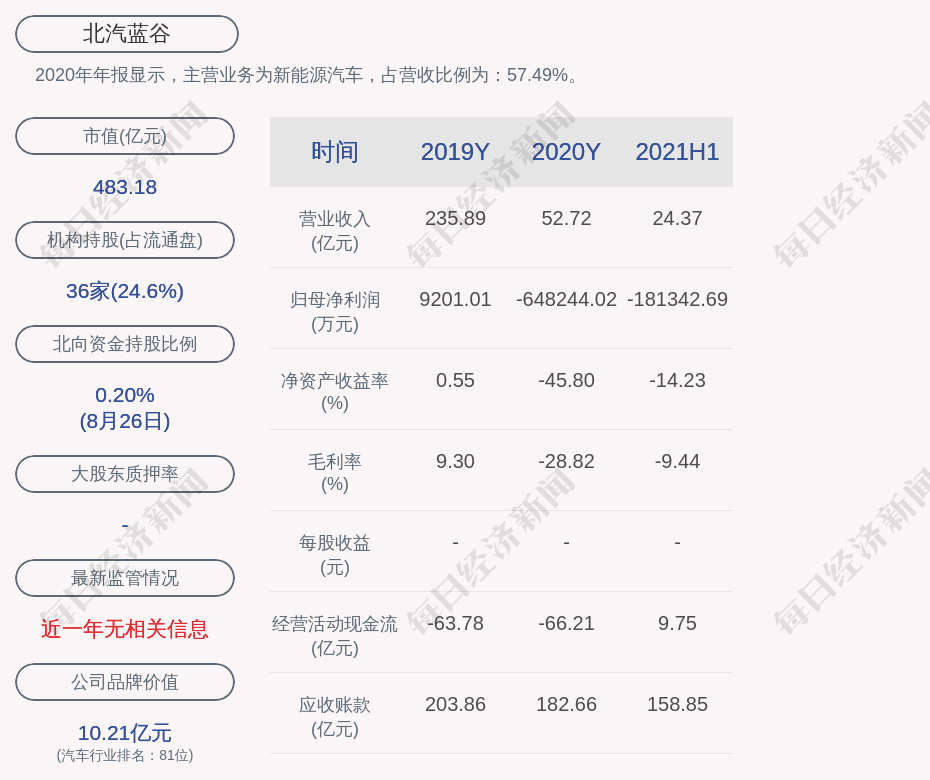Screen dimensions: 930x780
Task: Click the 2020年年报显示 summary sentence
Action: [x=306, y=75]
